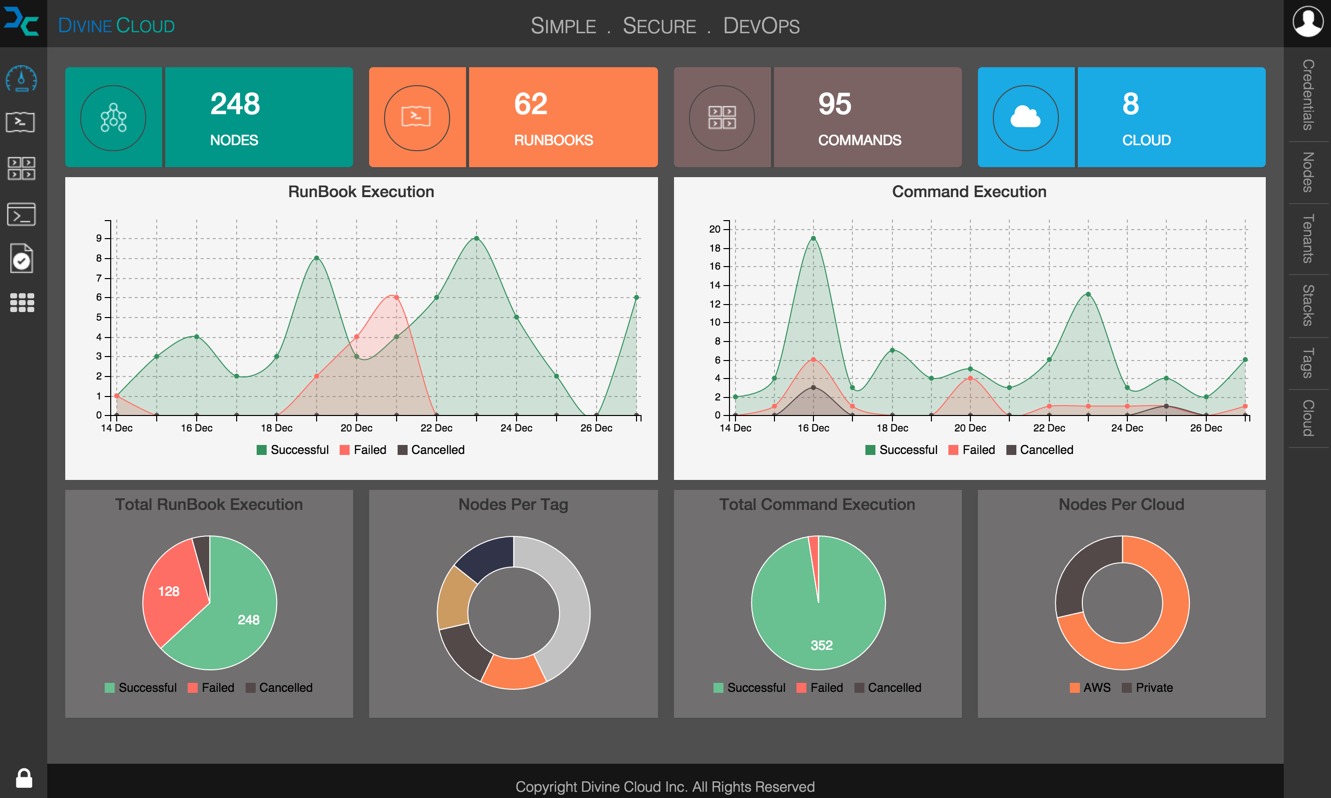Open the runbooks icon in left sidebar

[x=21, y=122]
